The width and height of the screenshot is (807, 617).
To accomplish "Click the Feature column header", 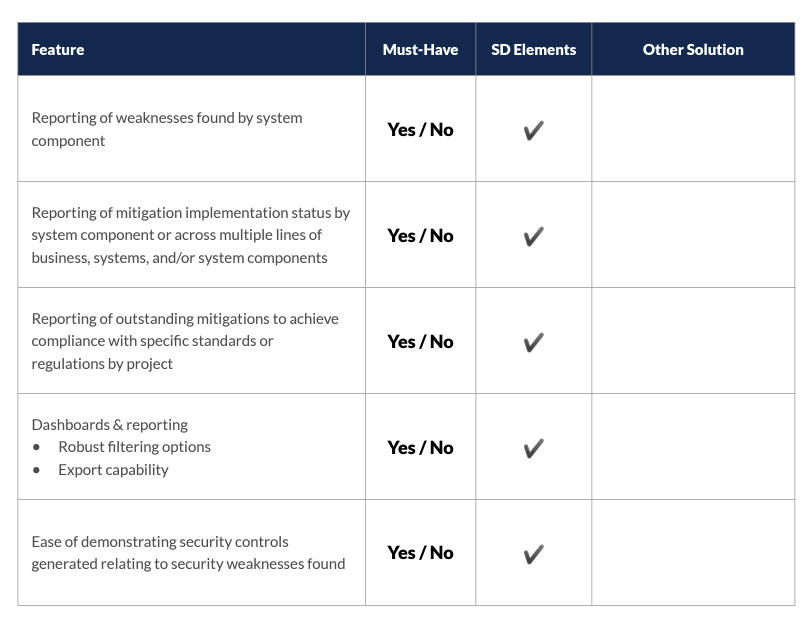I will pos(58,50).
